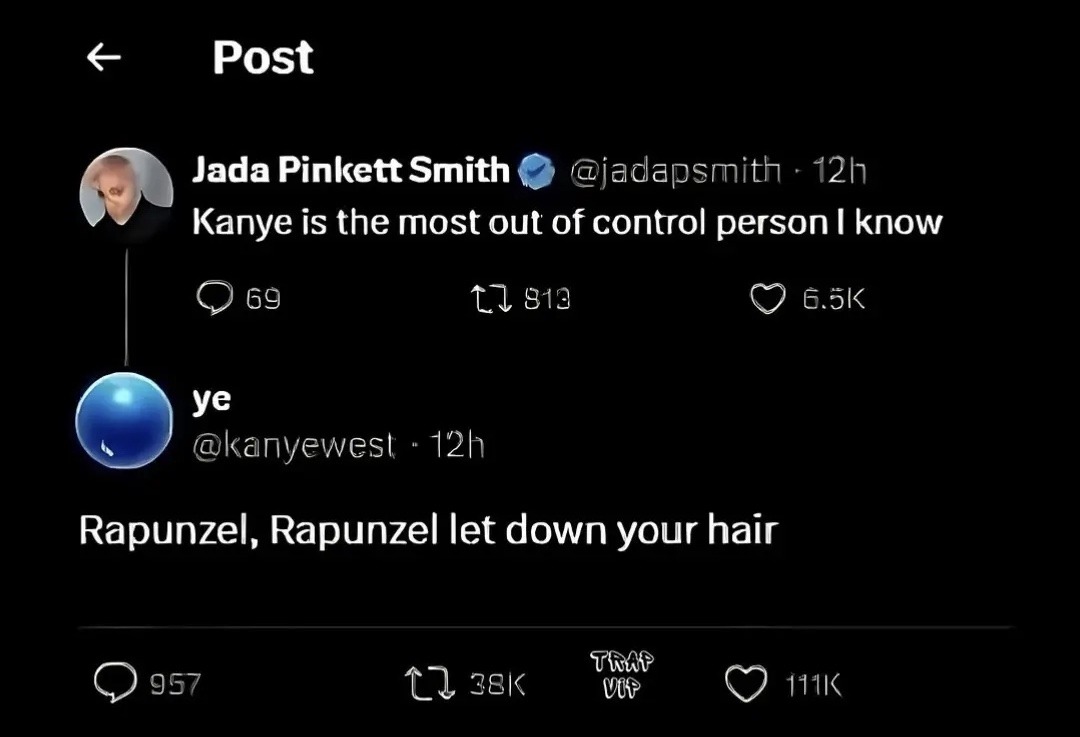Screen dimensions: 1080x737
Task: Open Jada's post about Kanye
Action: click(566, 222)
